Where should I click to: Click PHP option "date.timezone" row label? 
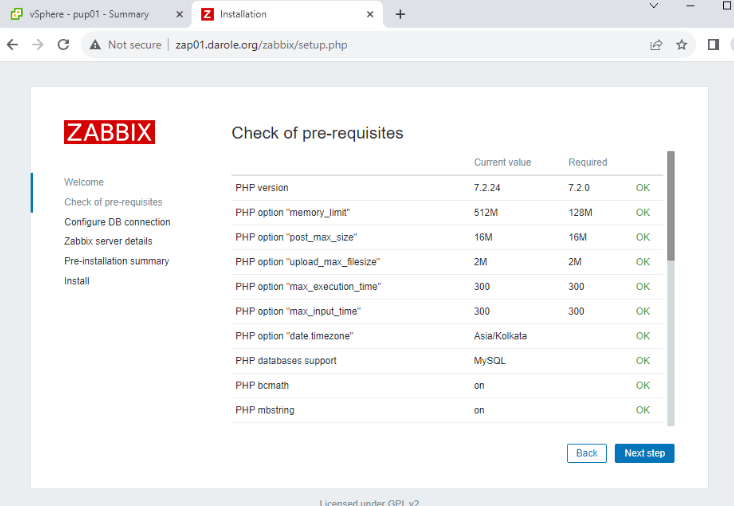pos(294,336)
